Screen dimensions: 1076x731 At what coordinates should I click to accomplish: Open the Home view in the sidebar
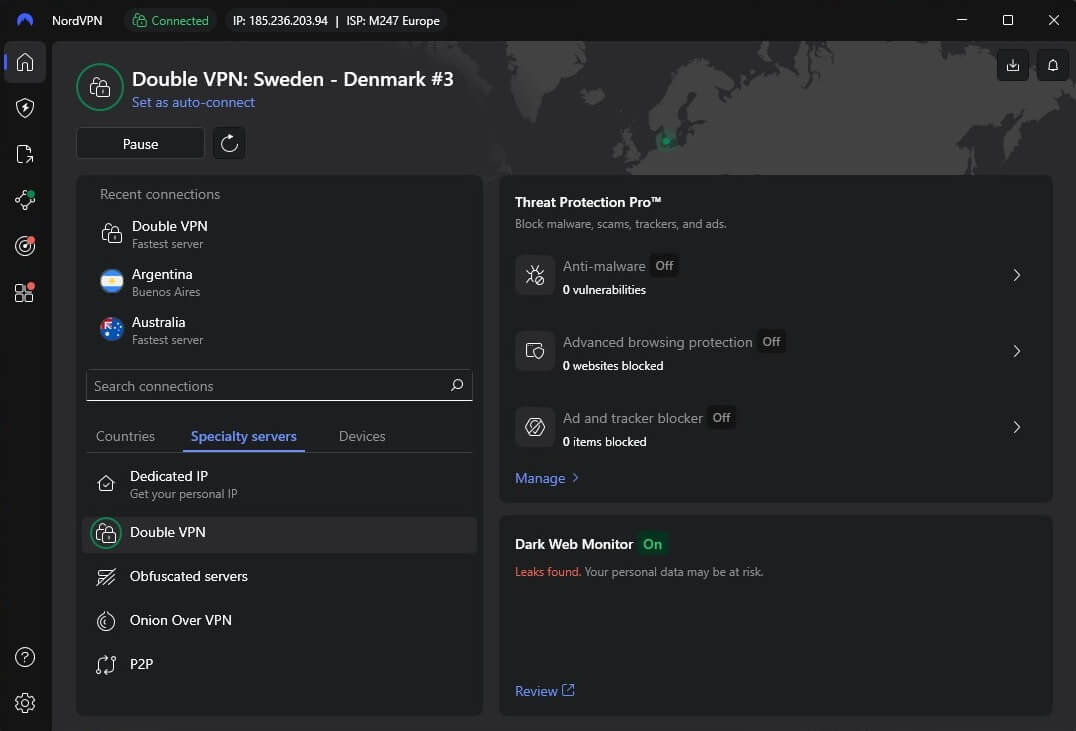point(24,62)
